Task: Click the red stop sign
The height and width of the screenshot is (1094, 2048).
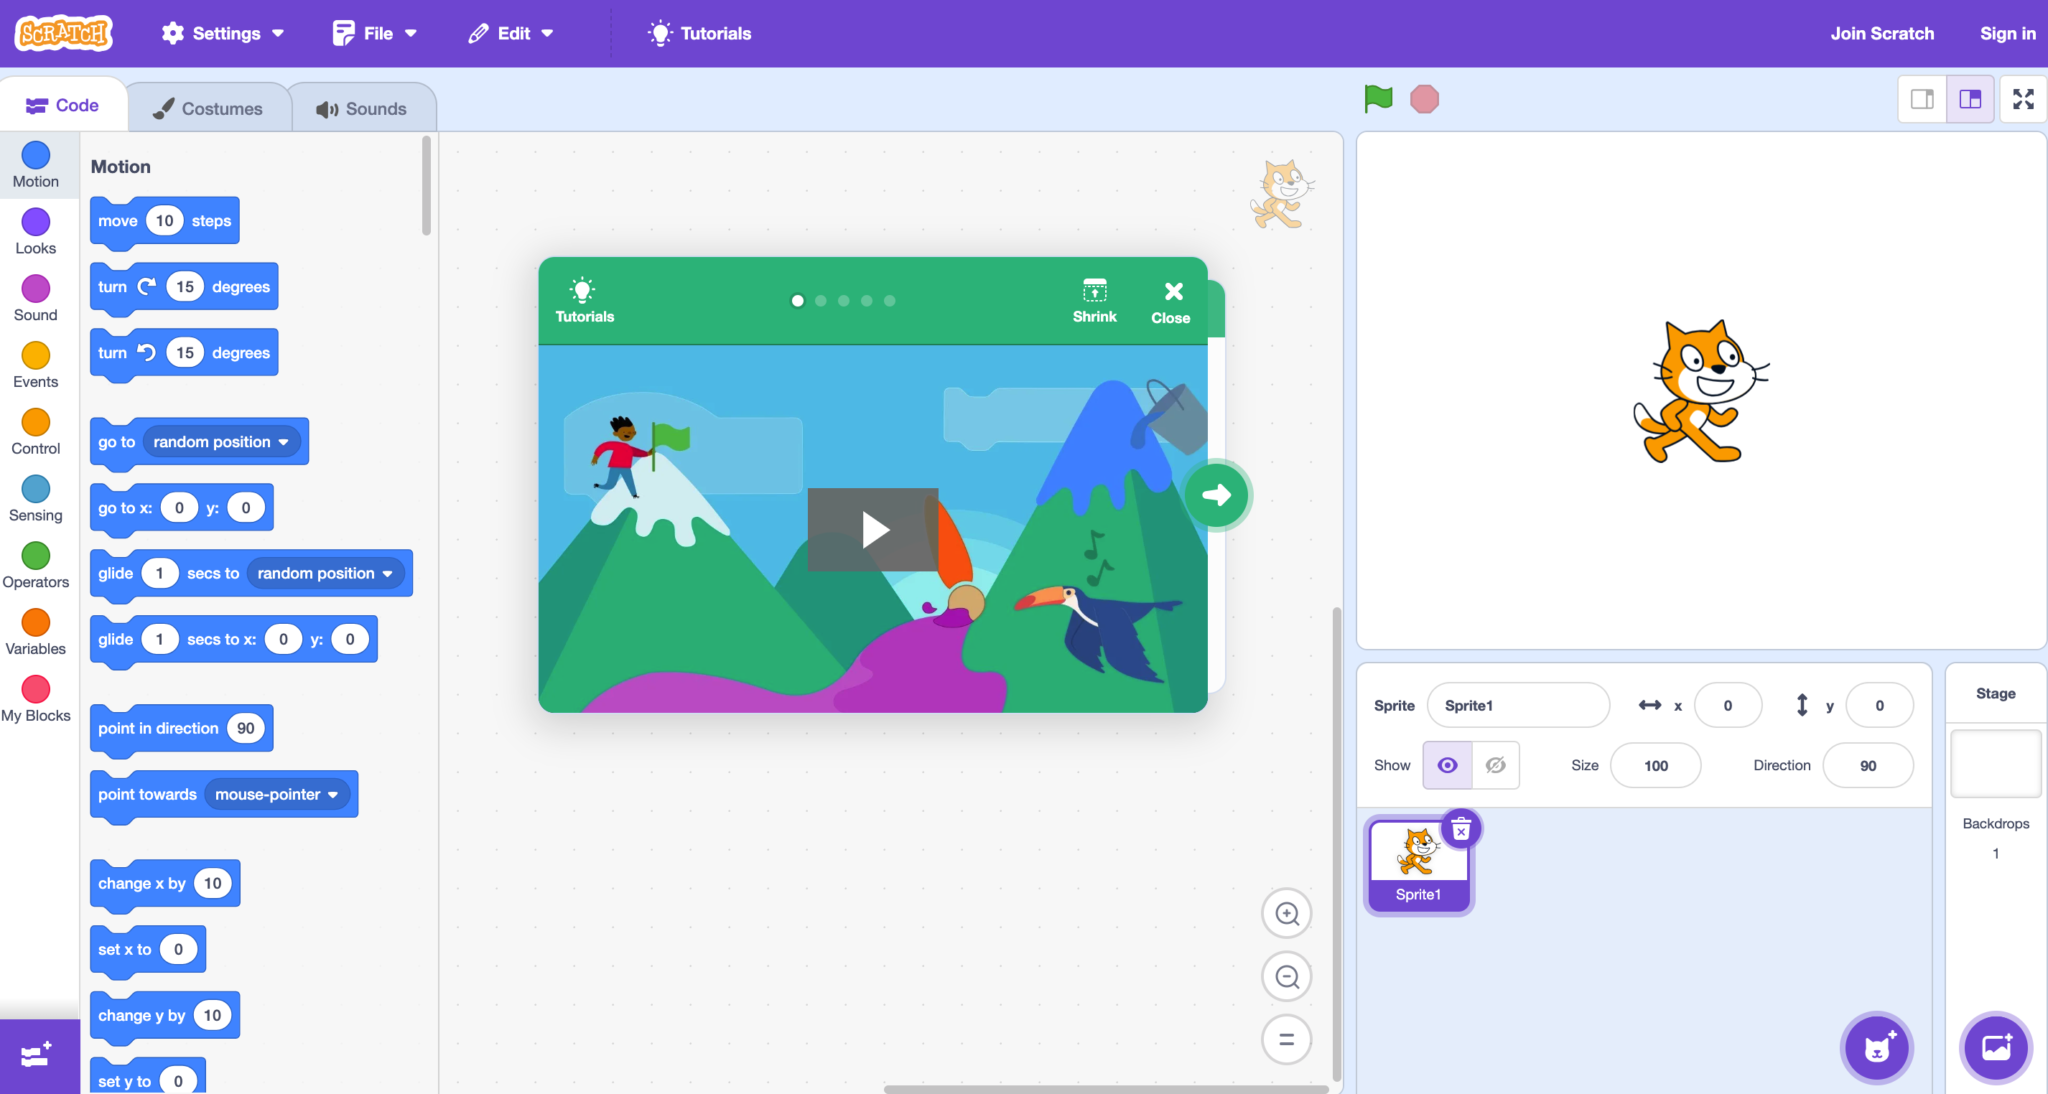Action: click(x=1425, y=98)
